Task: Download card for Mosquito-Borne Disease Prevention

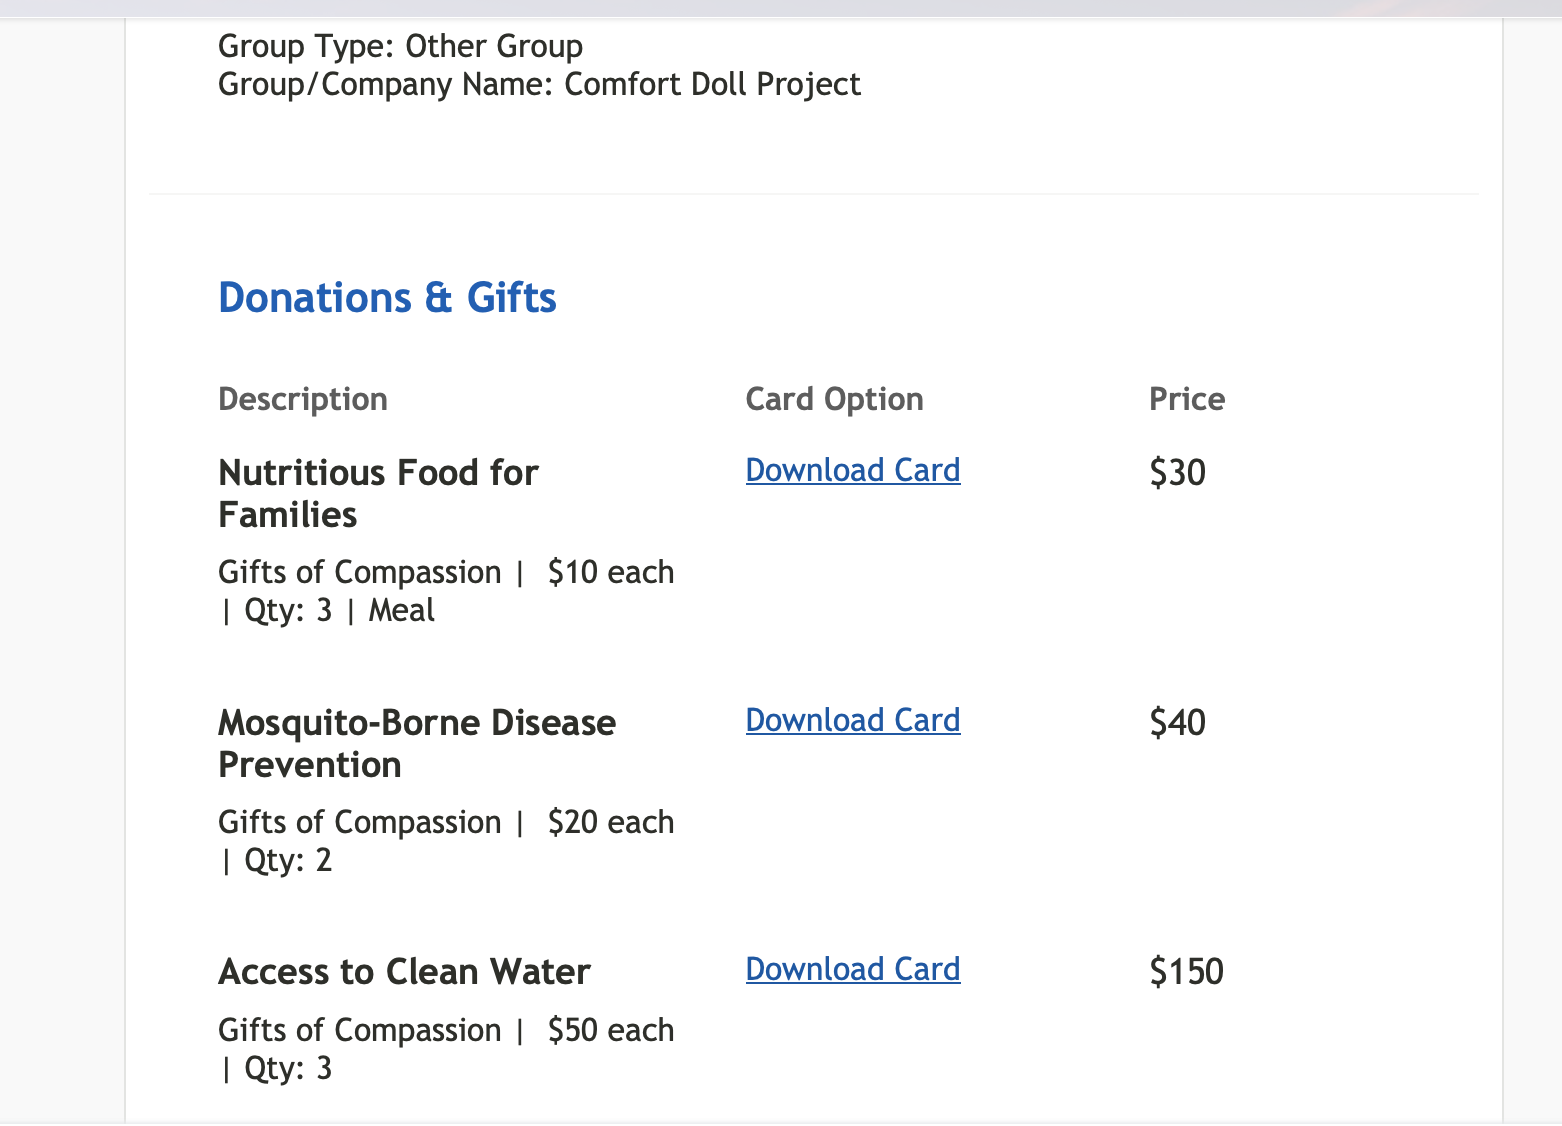Action: coord(852,720)
